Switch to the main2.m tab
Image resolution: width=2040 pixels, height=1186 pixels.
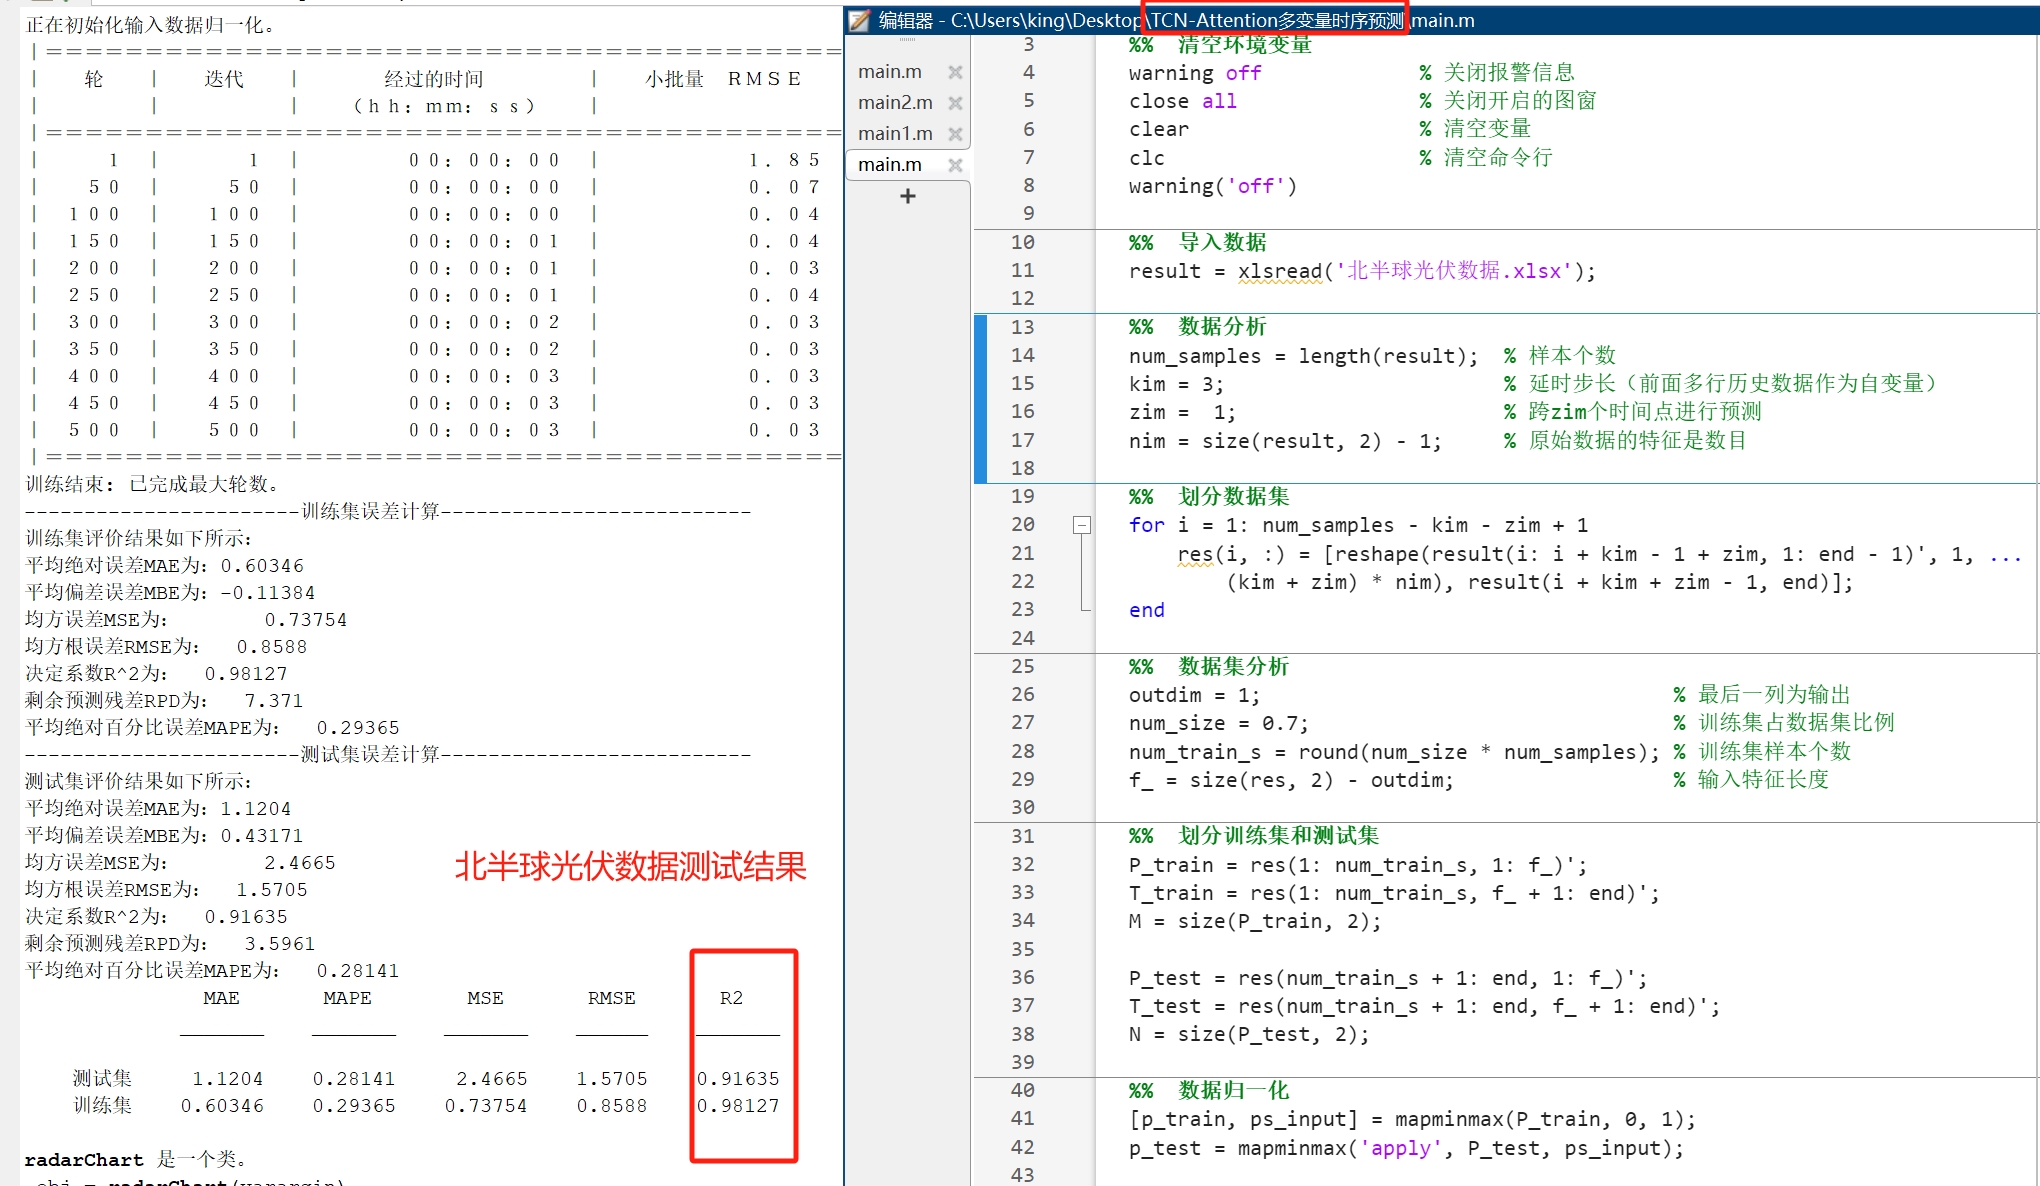coord(893,102)
